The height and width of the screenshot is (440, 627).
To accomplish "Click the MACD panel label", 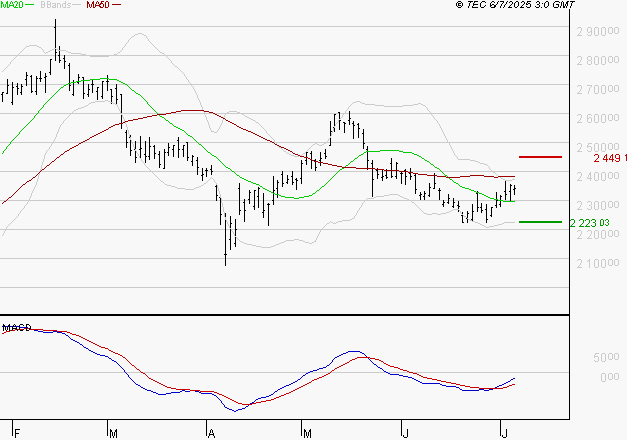I will click(15, 327).
